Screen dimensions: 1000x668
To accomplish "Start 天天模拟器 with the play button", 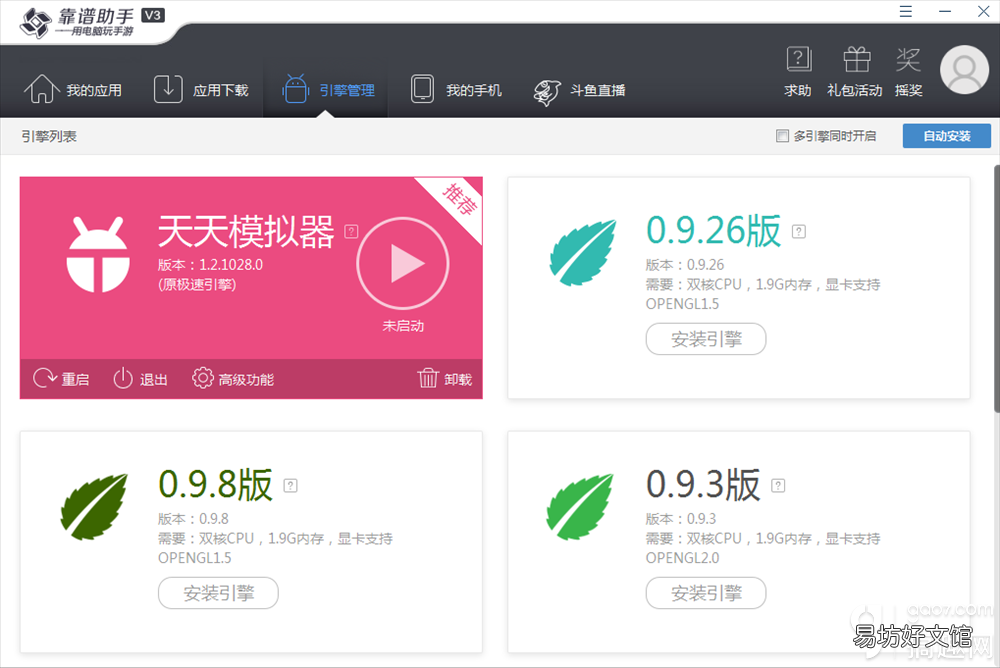I will (403, 263).
